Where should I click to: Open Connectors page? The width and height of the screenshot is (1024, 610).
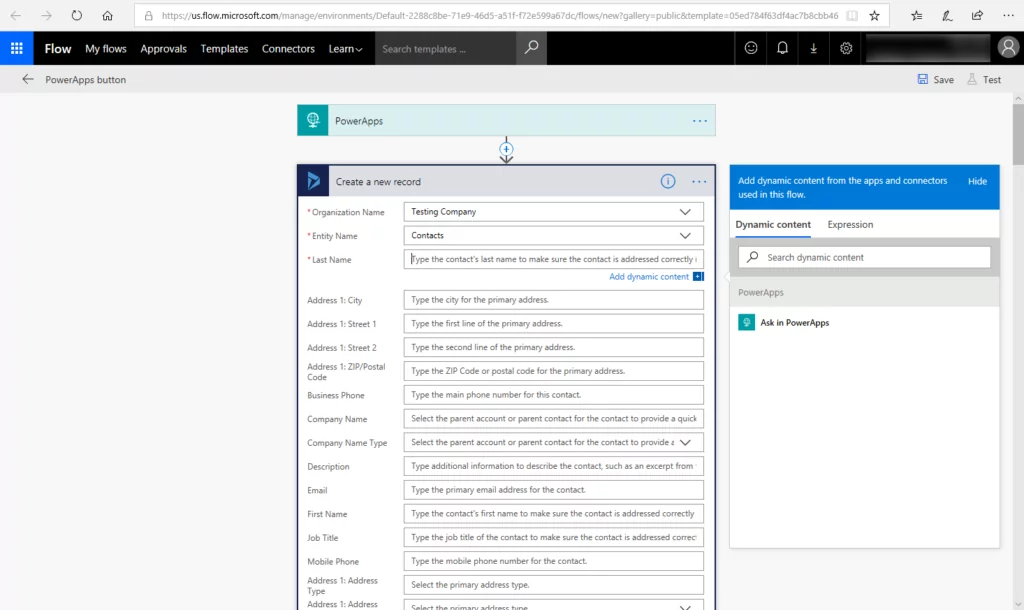(x=288, y=48)
